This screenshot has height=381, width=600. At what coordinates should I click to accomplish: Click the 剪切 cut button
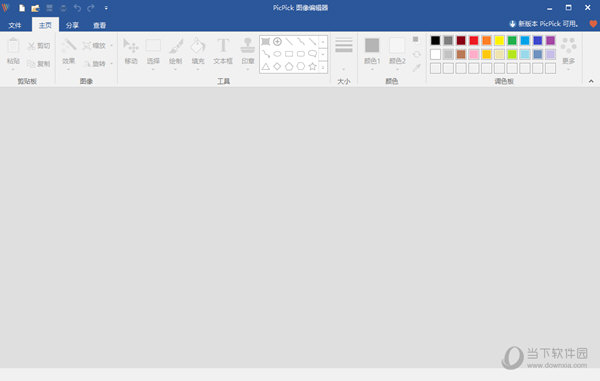click(x=39, y=46)
